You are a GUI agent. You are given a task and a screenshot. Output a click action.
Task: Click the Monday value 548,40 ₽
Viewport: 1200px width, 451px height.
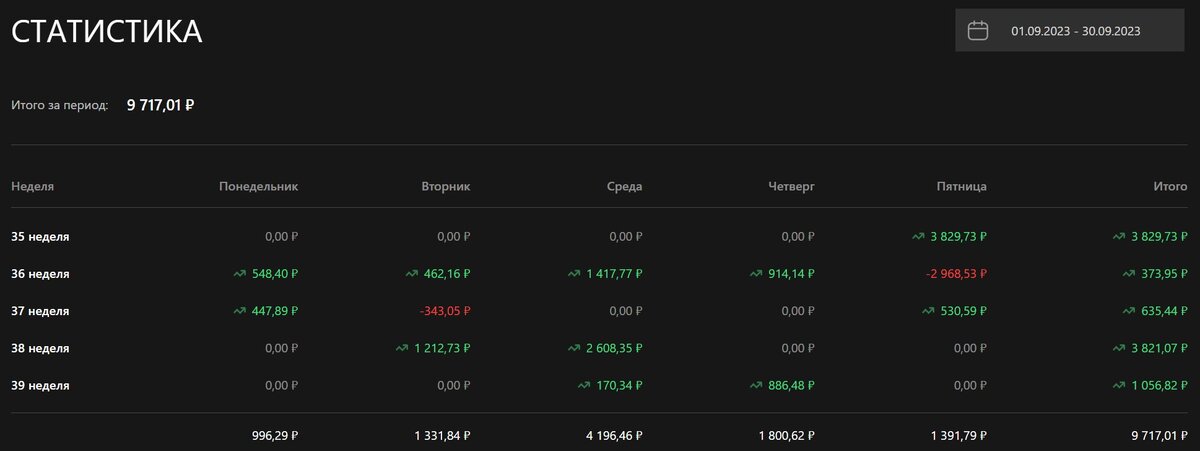[274, 274]
